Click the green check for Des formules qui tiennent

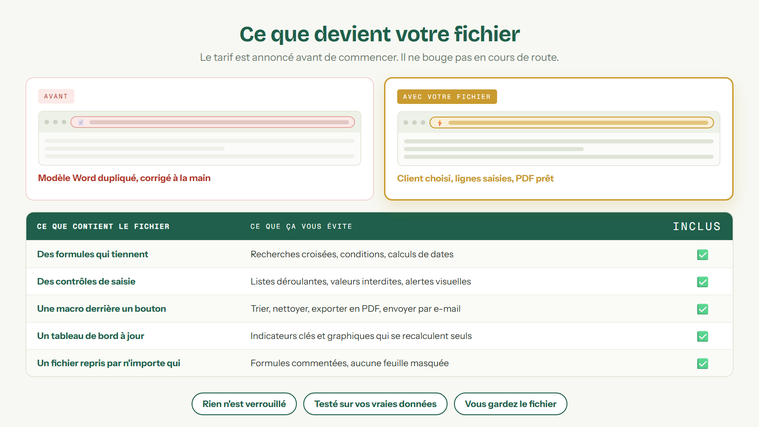[702, 255]
